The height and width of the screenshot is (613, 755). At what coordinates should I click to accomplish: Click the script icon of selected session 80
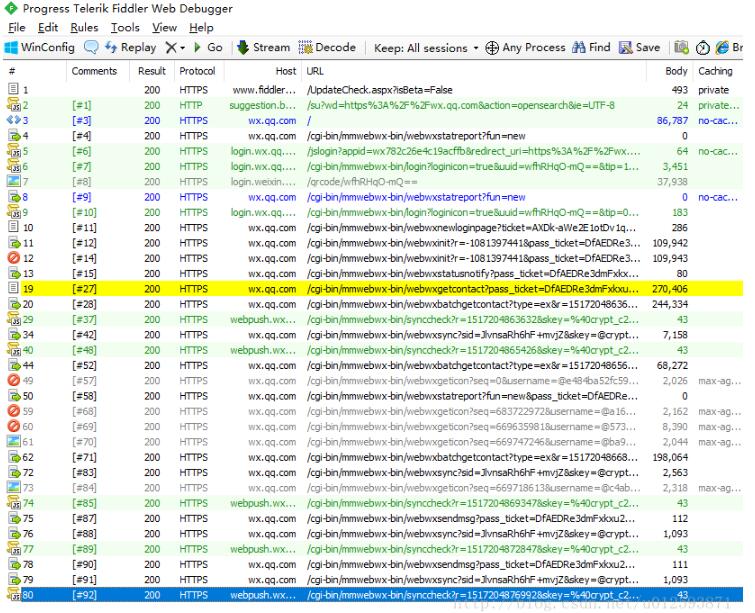(13, 595)
